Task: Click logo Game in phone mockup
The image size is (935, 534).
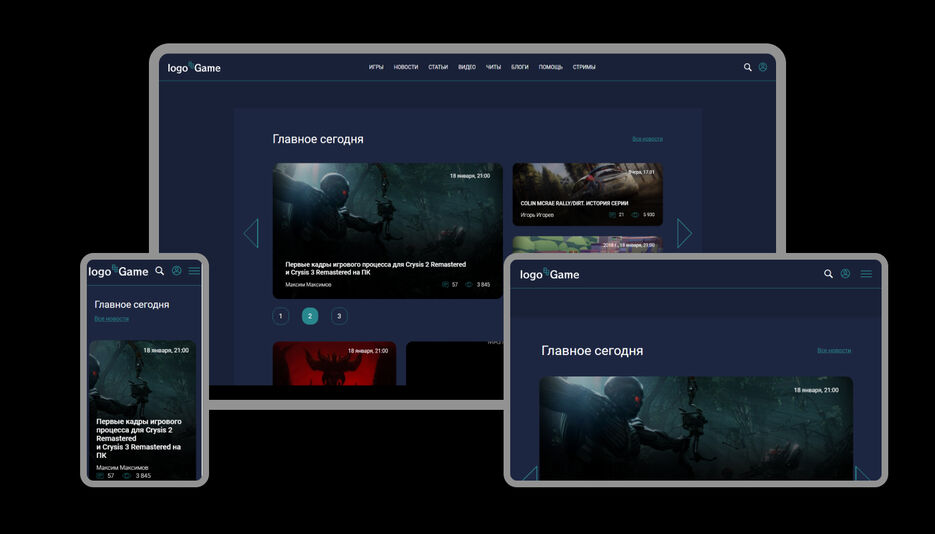Action: click(x=118, y=271)
